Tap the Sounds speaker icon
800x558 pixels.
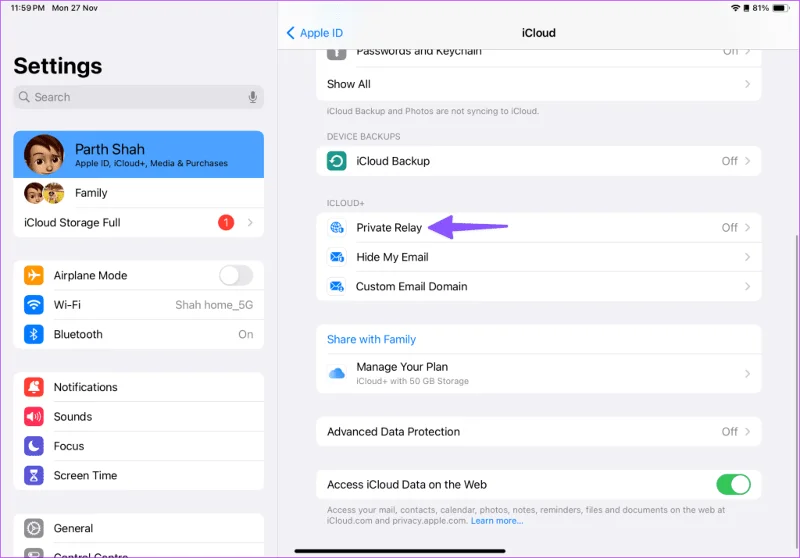[x=34, y=417]
